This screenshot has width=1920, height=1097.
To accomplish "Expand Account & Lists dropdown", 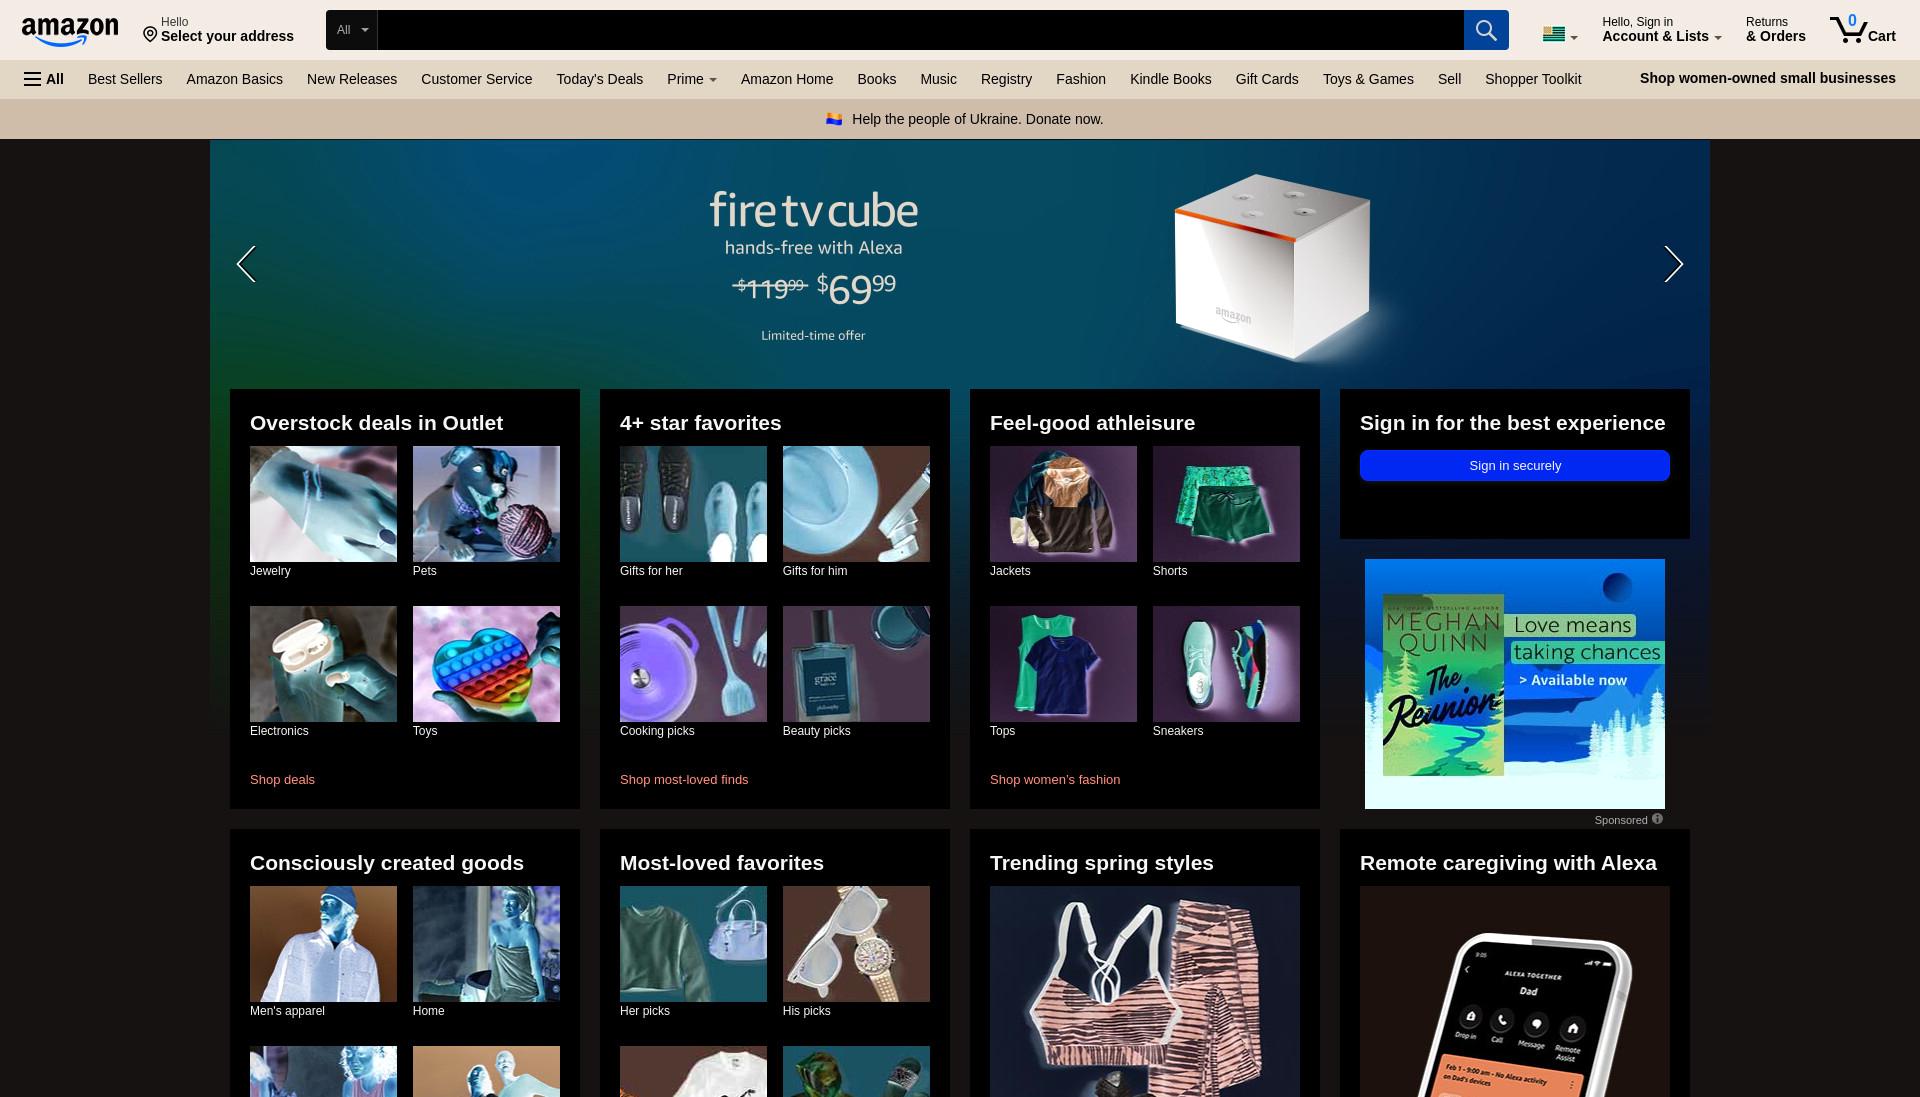I will 1661,30.
